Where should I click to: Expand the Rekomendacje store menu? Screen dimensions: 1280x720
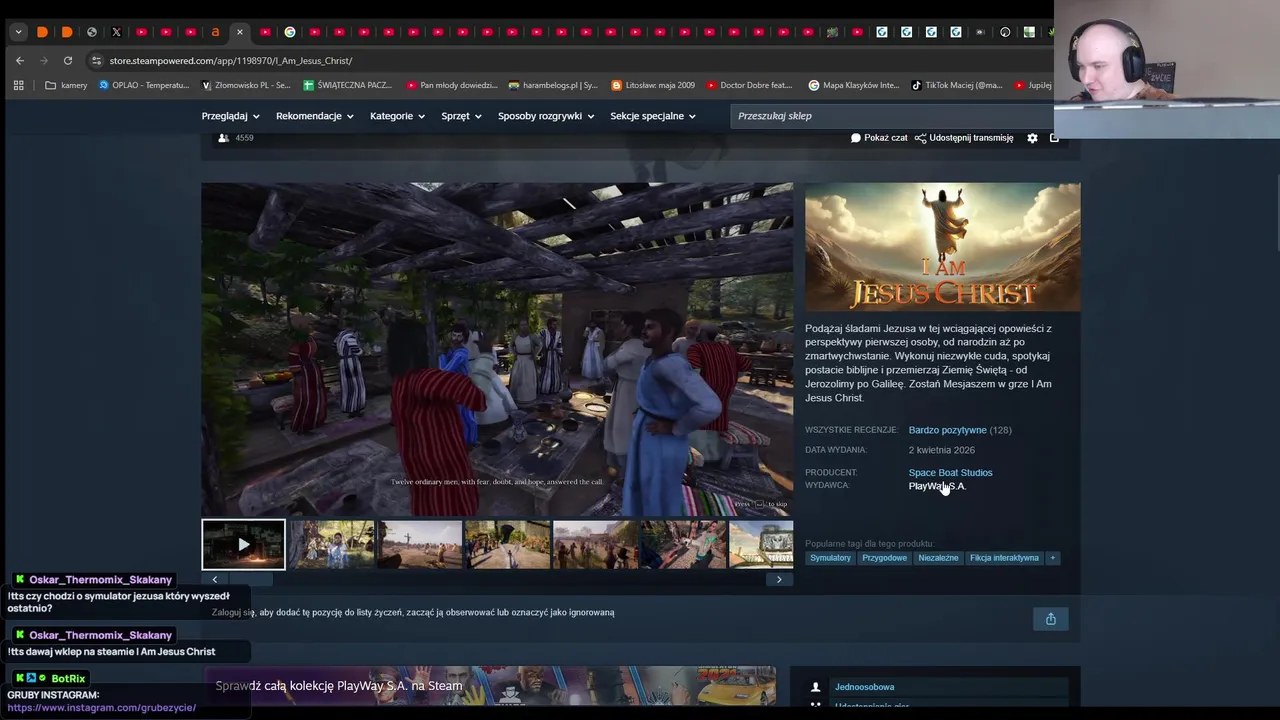point(315,116)
